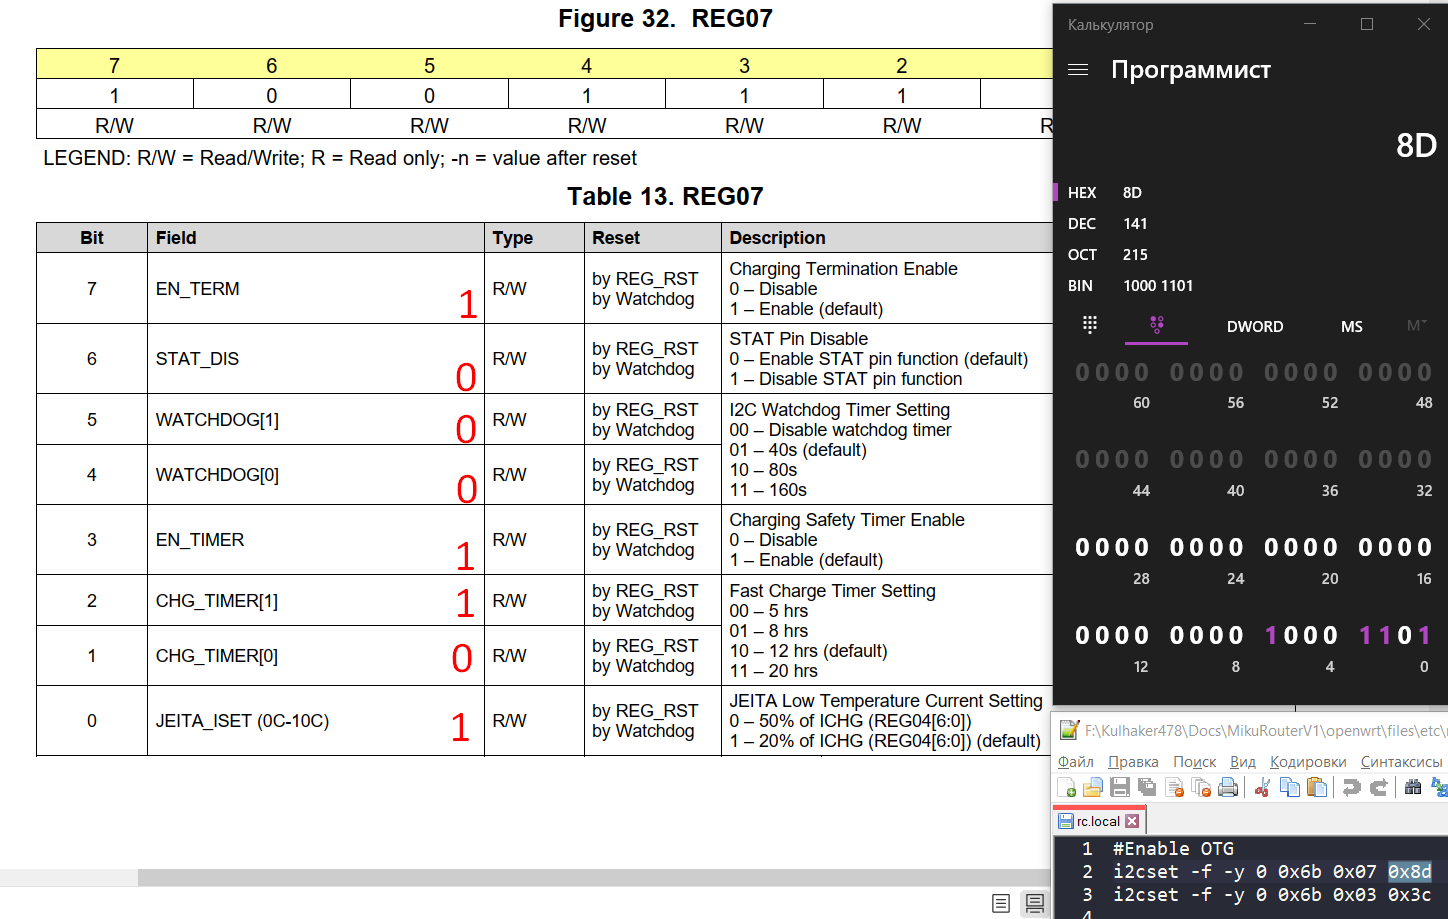This screenshot has width=1448, height=919.
Task: Click the Close All documents toolbar icon
Action: click(1201, 788)
